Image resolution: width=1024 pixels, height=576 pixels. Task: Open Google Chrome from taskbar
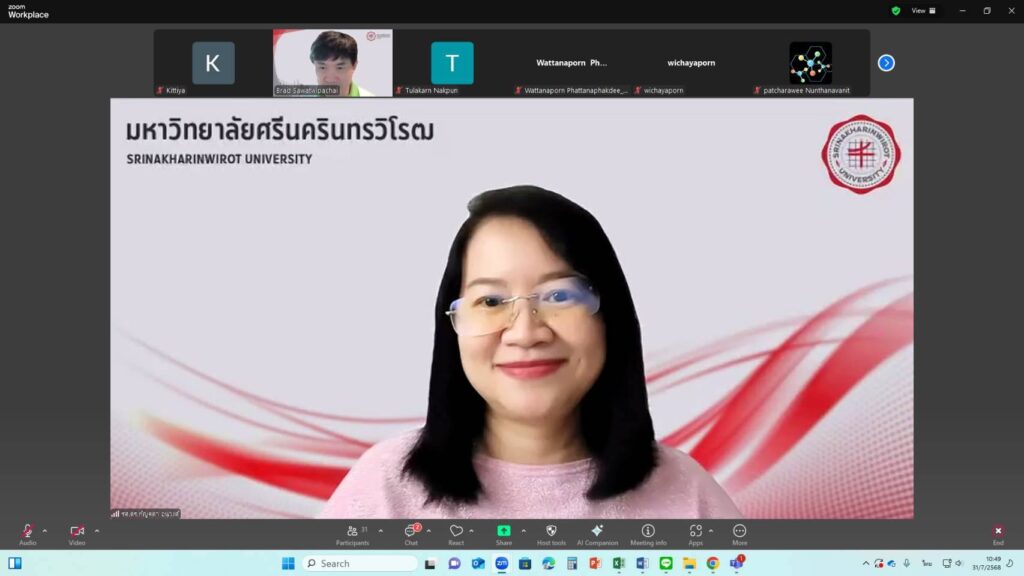712,564
